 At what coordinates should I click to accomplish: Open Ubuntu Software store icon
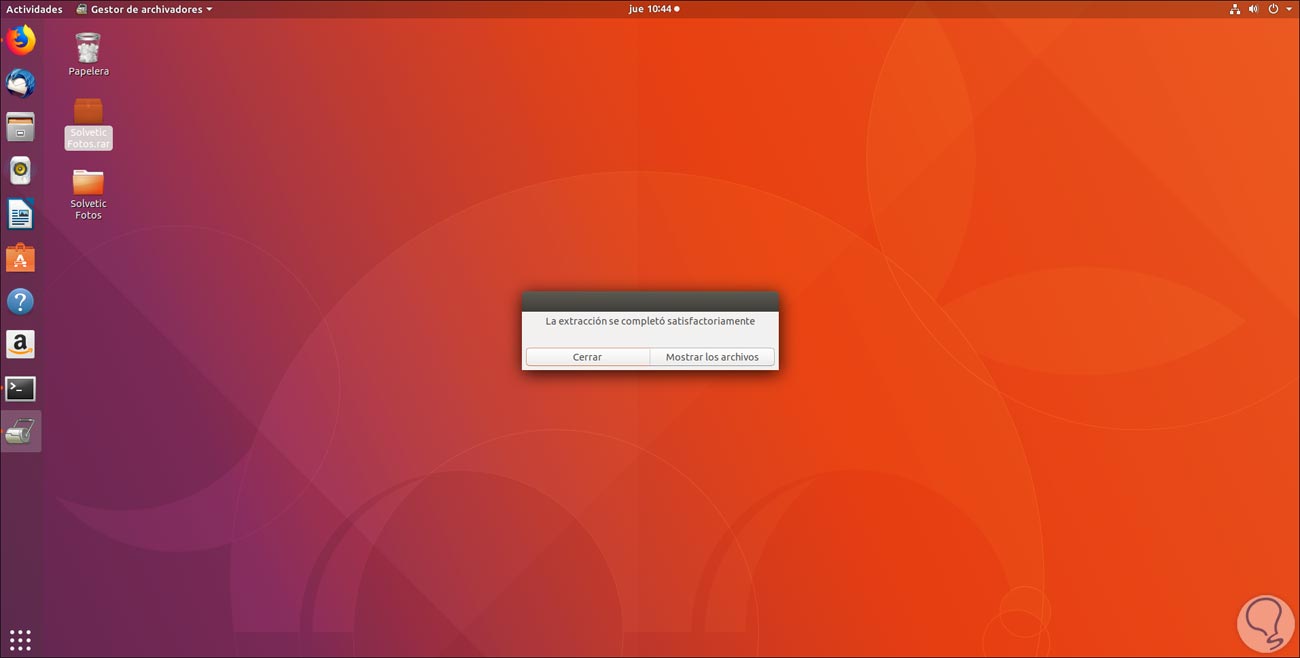(20, 258)
